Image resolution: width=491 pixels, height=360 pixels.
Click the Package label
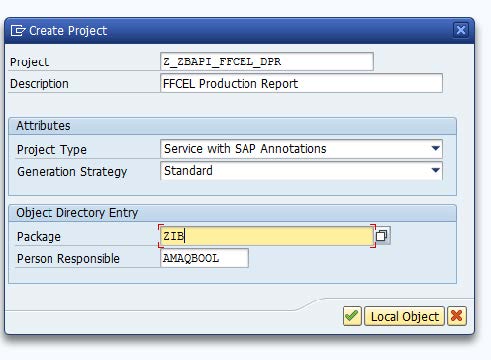click(39, 237)
